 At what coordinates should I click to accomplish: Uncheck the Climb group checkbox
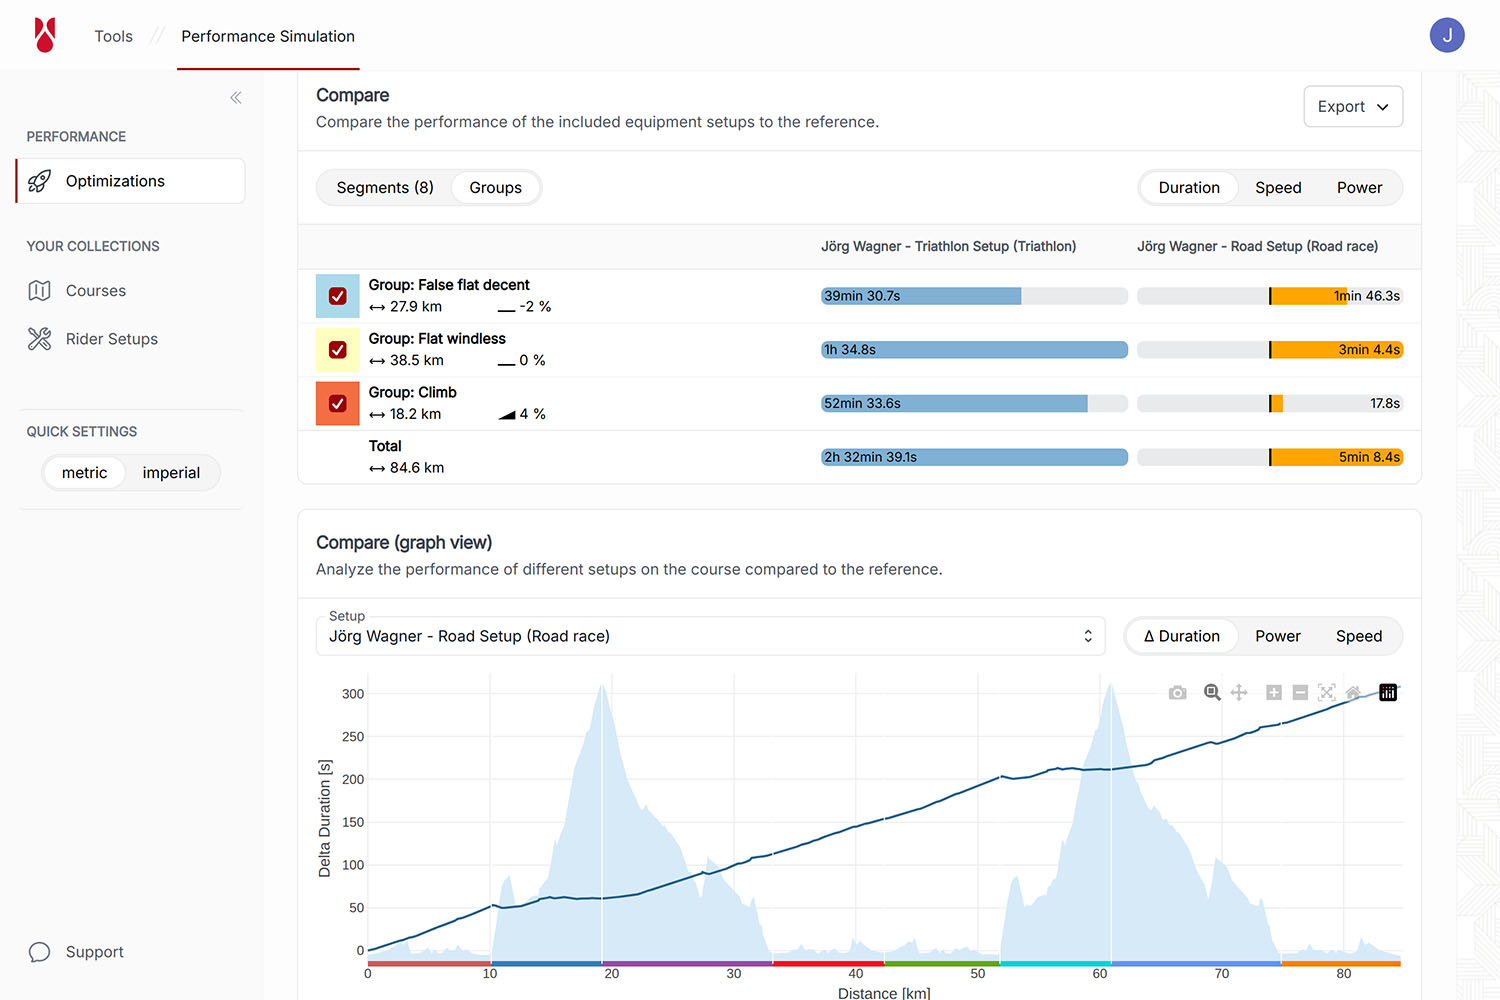338,404
